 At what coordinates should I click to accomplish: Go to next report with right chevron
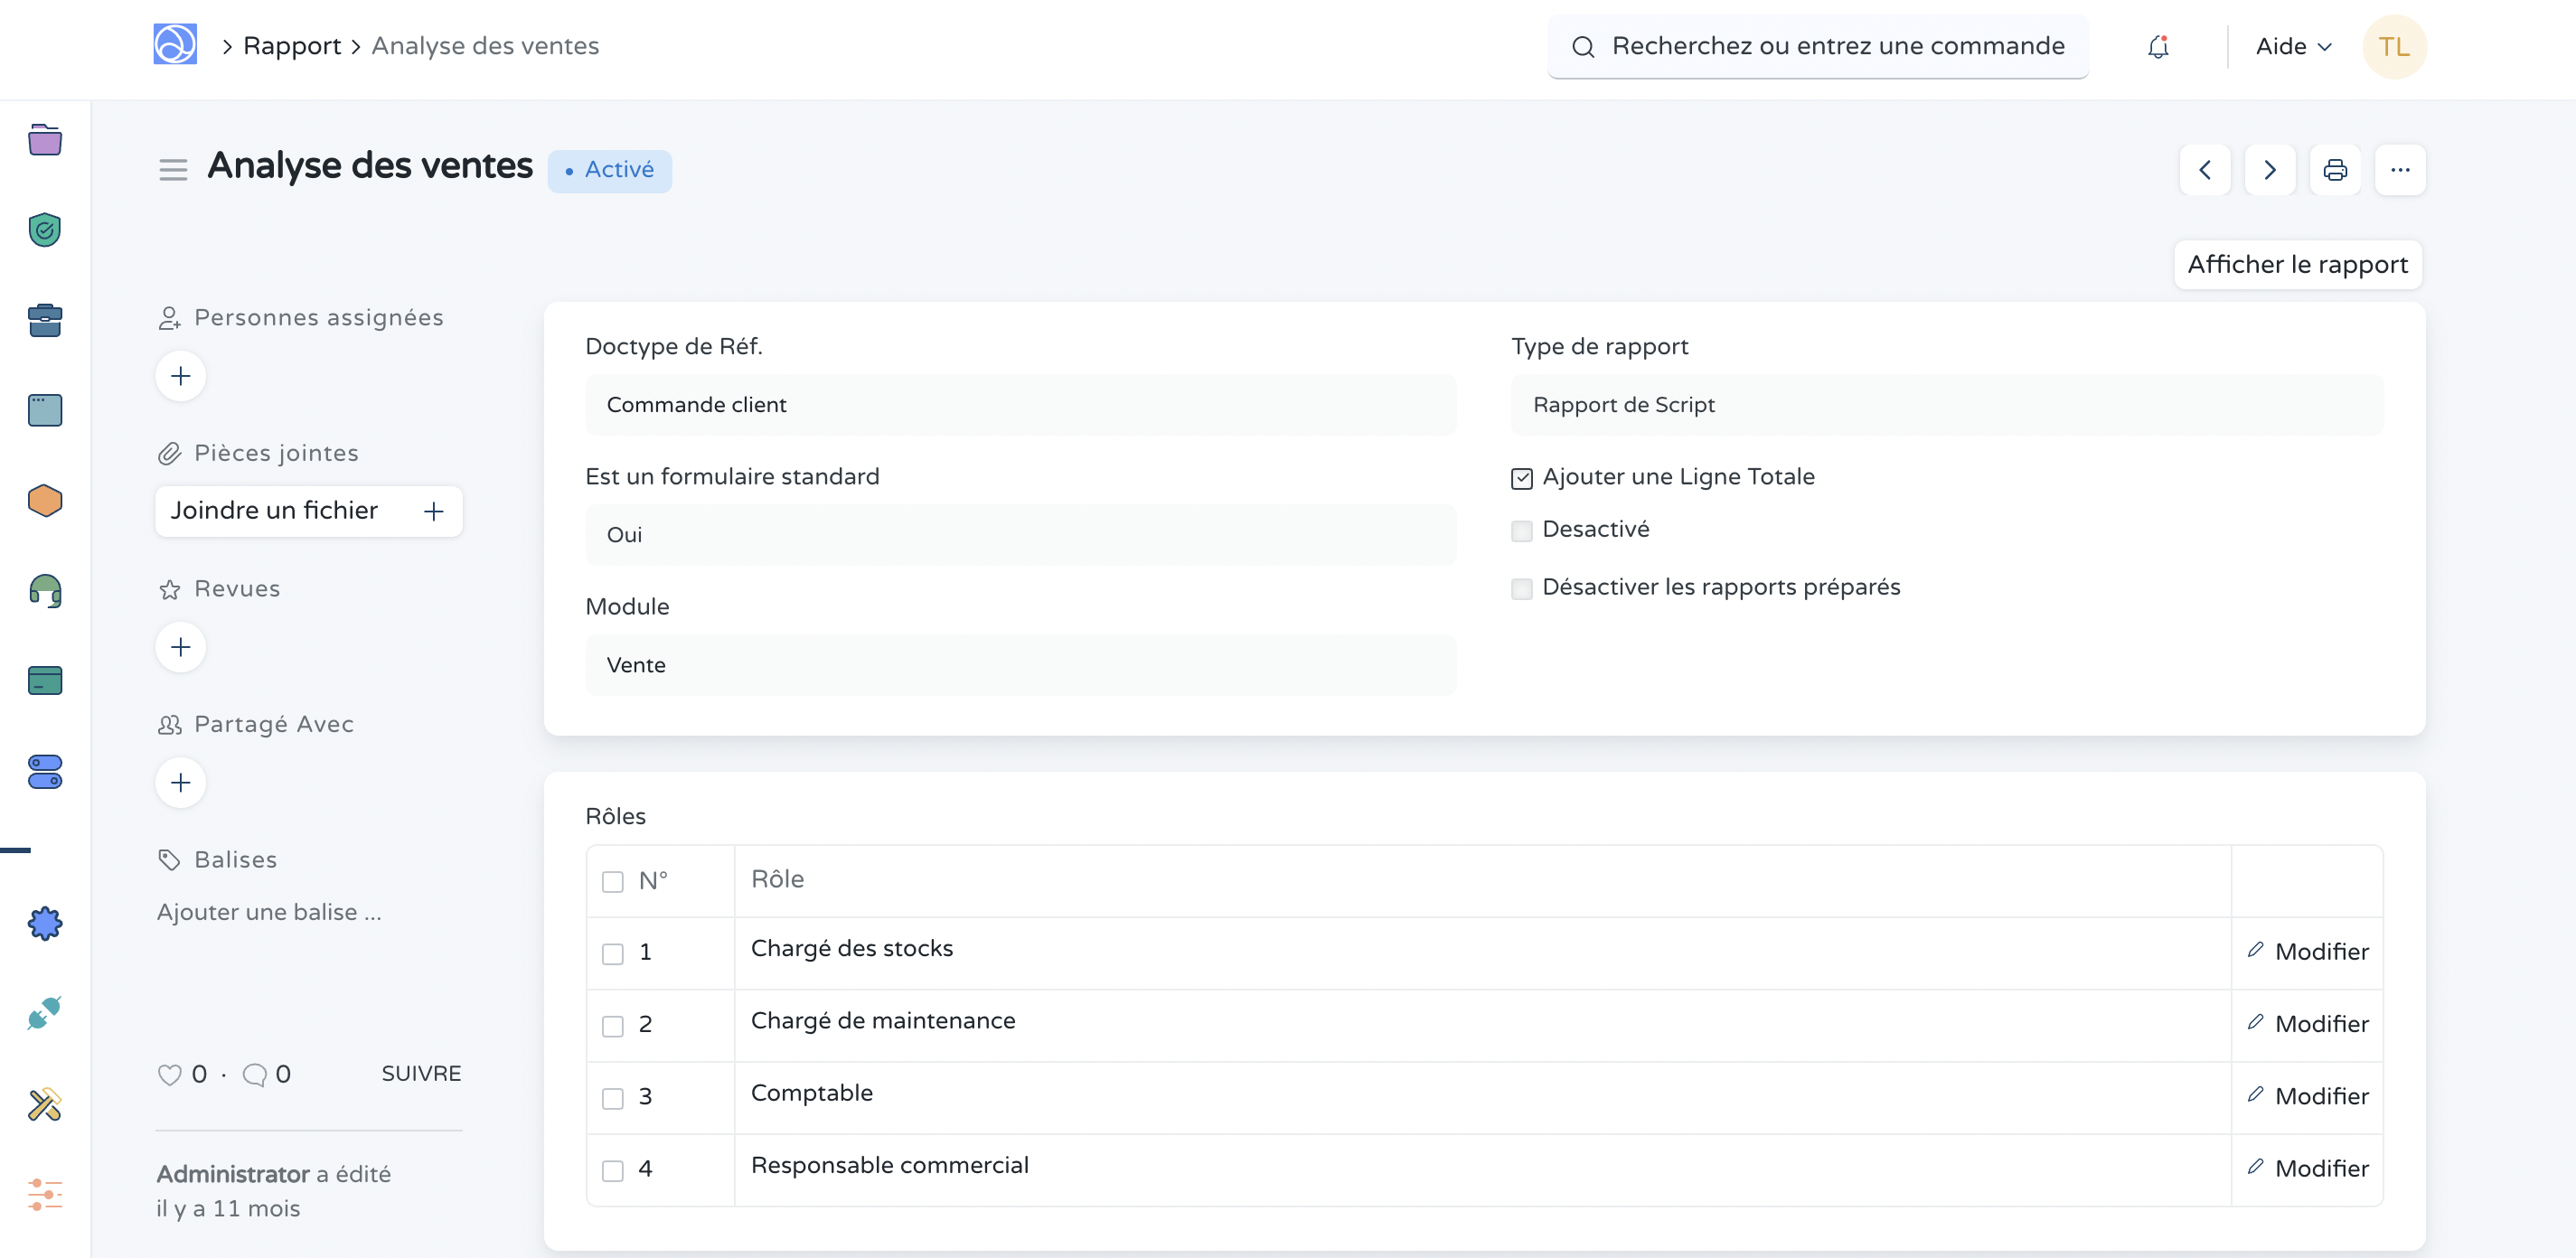point(2270,170)
